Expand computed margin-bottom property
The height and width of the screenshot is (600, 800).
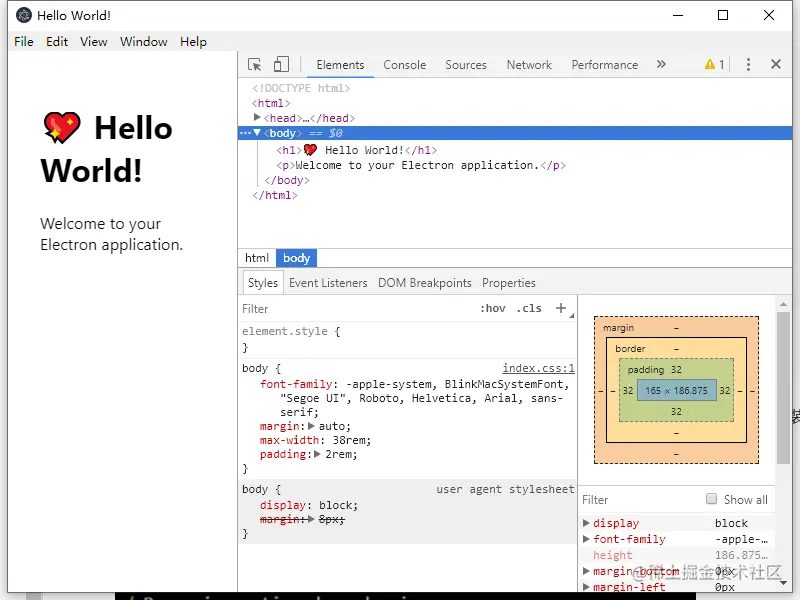[586, 571]
